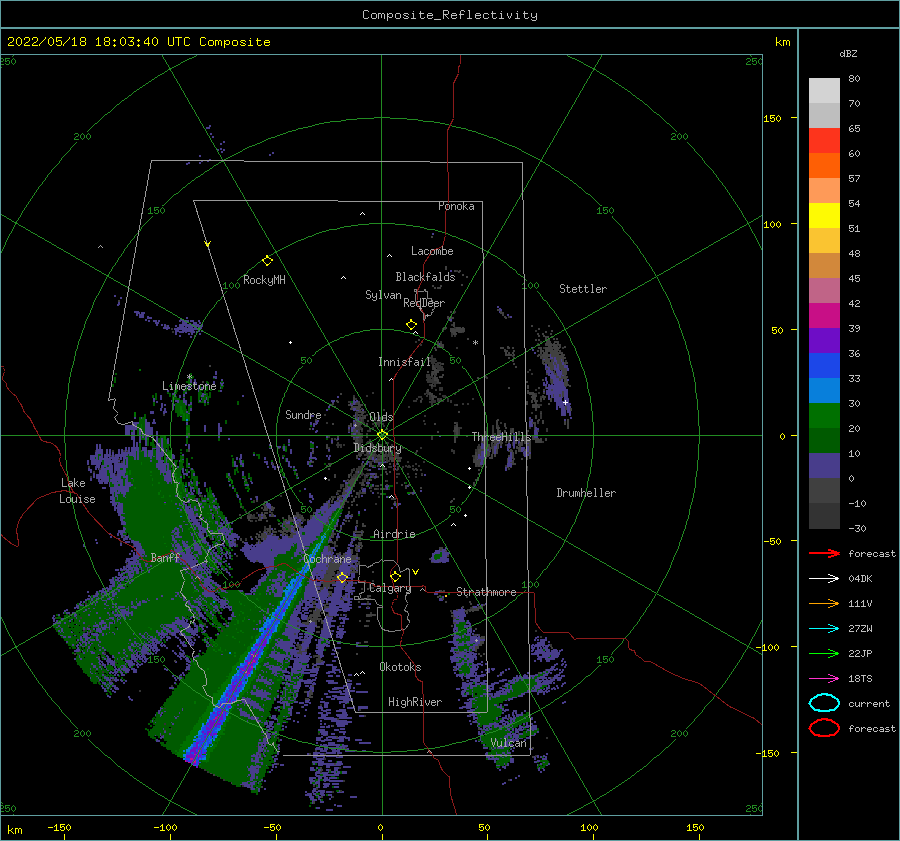Click the Lake Louise label
Screen dimensions: 900x841
tap(77, 491)
